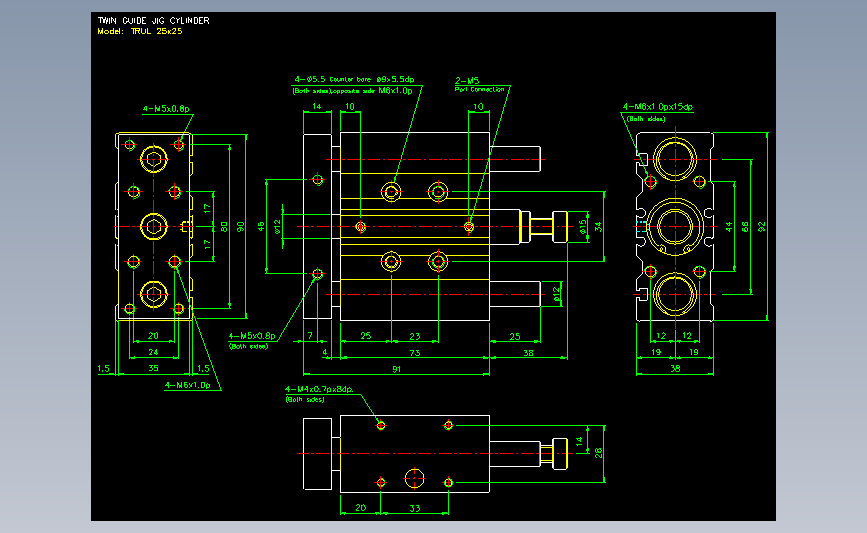This screenshot has width=867, height=533.
Task: Click the '28' vertical dimension
Action: (598, 453)
